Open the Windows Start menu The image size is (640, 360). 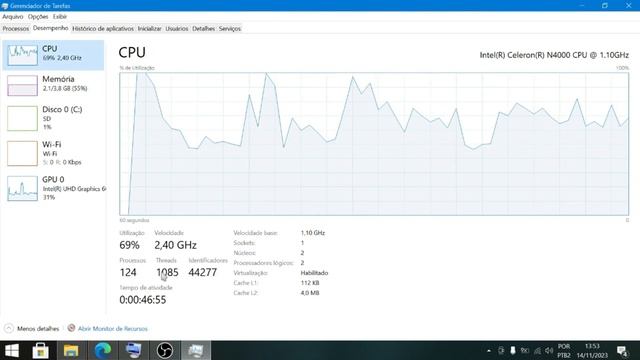(x=12, y=351)
